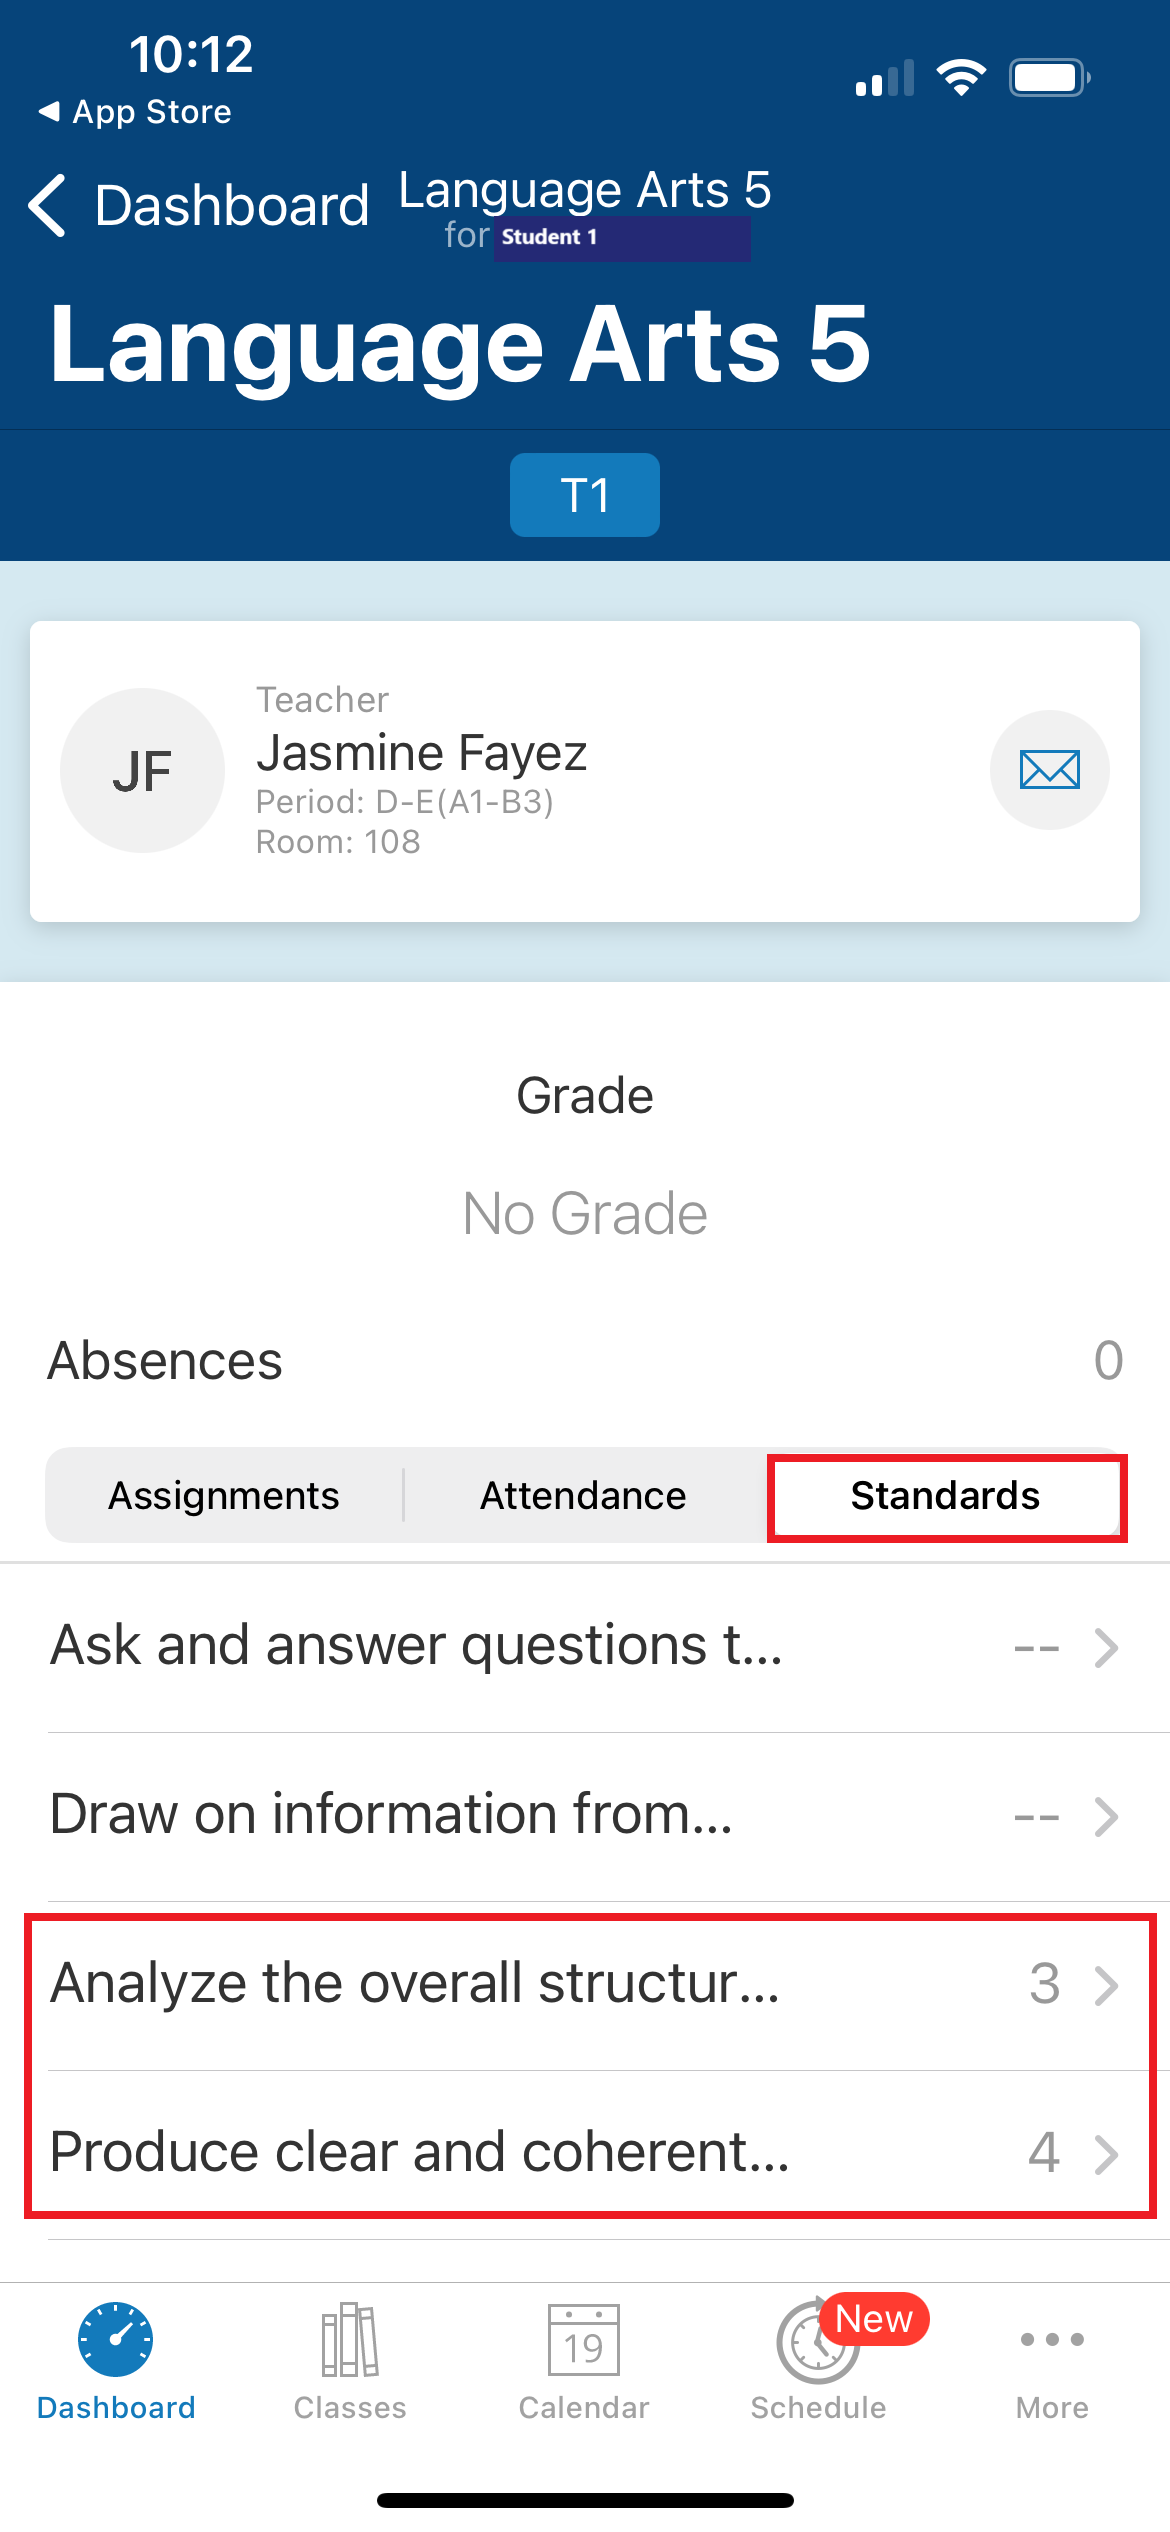
Task: Select the Standards segment
Action: pyautogui.click(x=945, y=1495)
